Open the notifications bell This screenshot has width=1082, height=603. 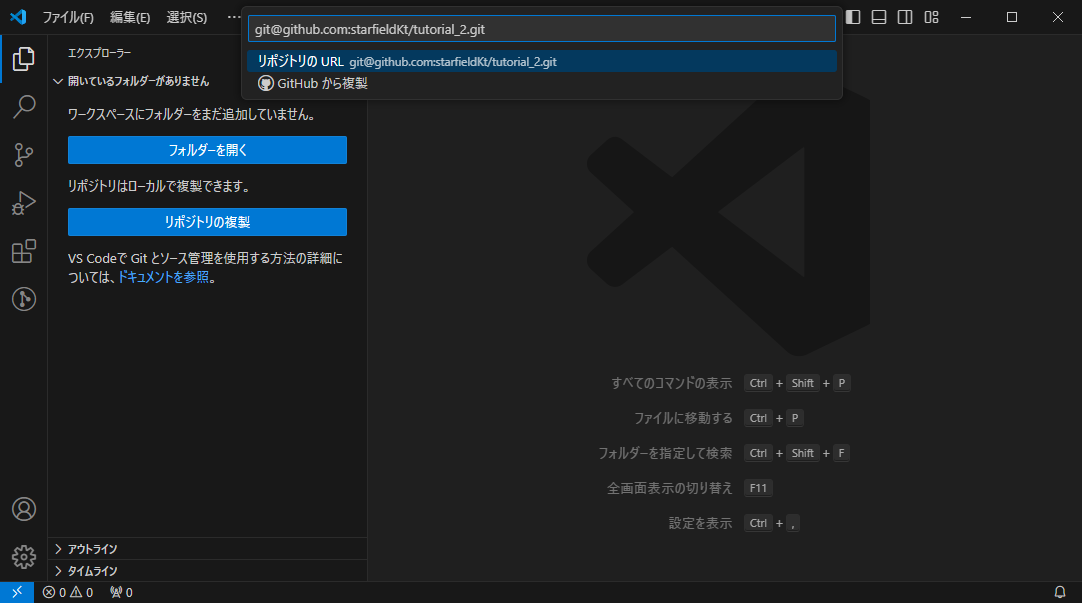point(1060,592)
